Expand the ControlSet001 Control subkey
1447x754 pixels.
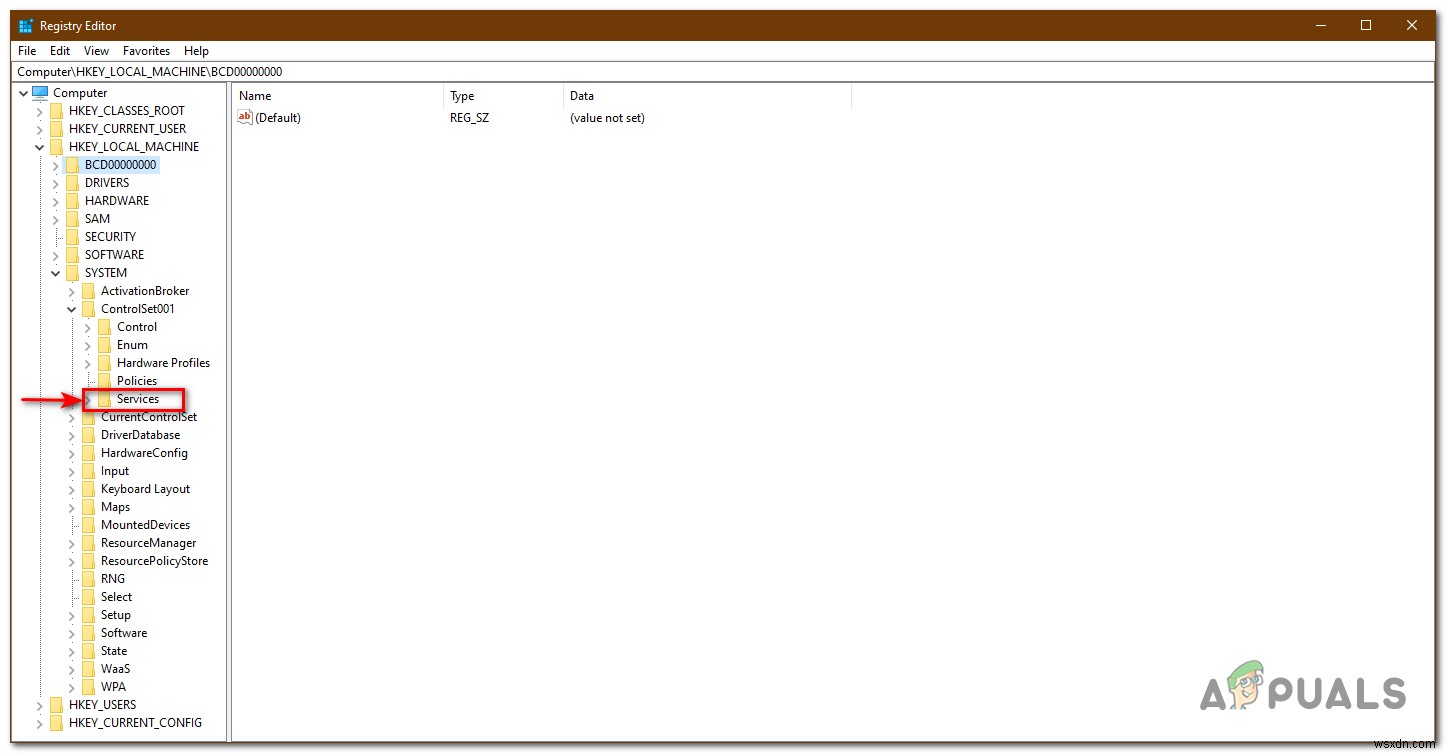pyautogui.click(x=87, y=326)
